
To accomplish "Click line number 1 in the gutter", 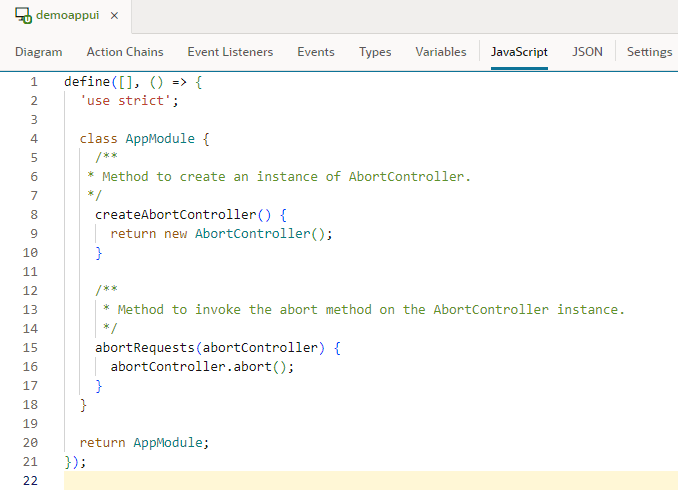I will pyautogui.click(x=34, y=82).
